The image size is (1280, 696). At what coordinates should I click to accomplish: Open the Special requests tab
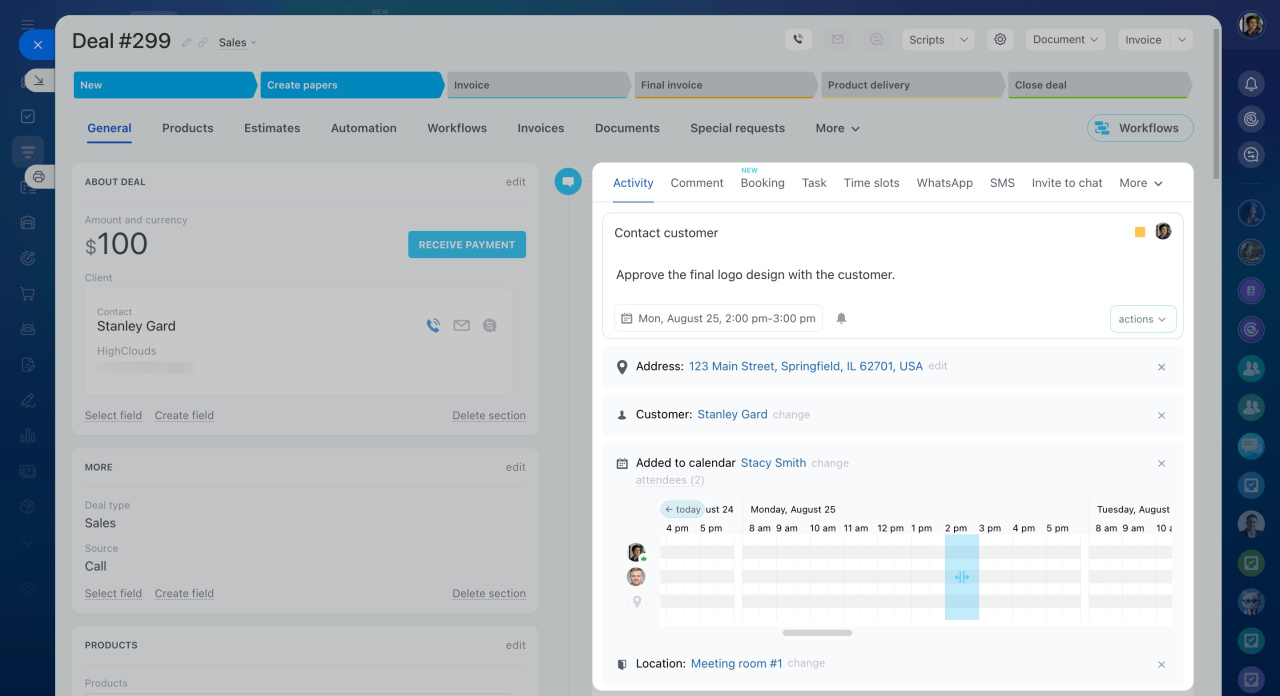pyautogui.click(x=738, y=128)
